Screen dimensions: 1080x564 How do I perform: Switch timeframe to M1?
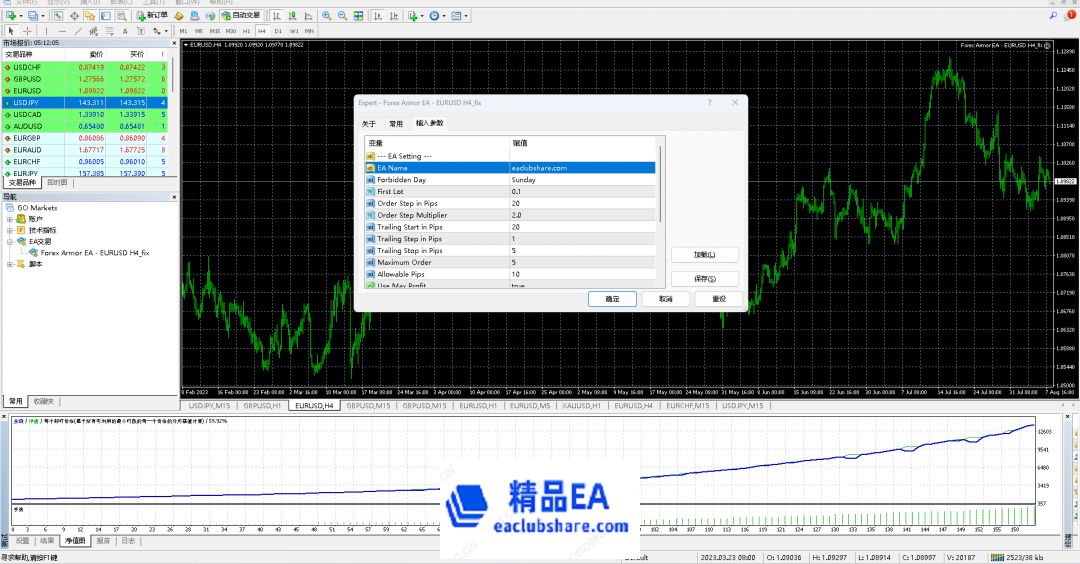pyautogui.click(x=183, y=31)
